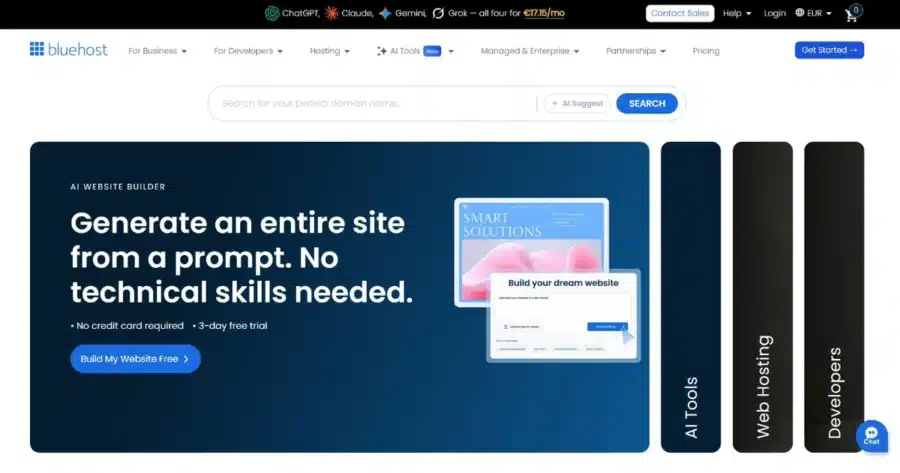The image size is (900, 473).
Task: Click '3-day free trial' text
Action: point(232,325)
